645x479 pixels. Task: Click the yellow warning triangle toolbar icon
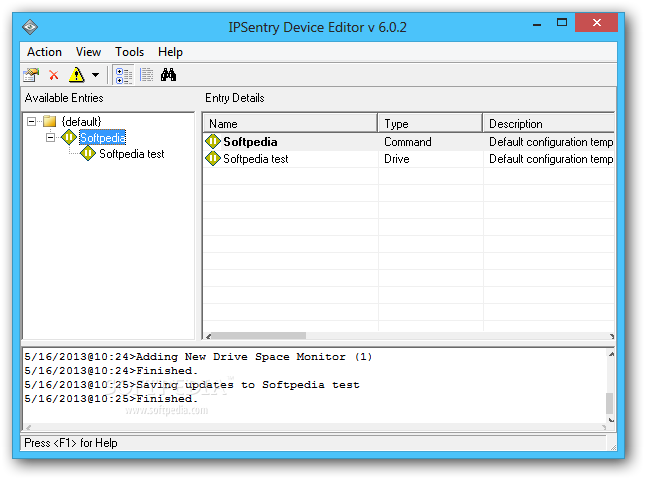77,75
